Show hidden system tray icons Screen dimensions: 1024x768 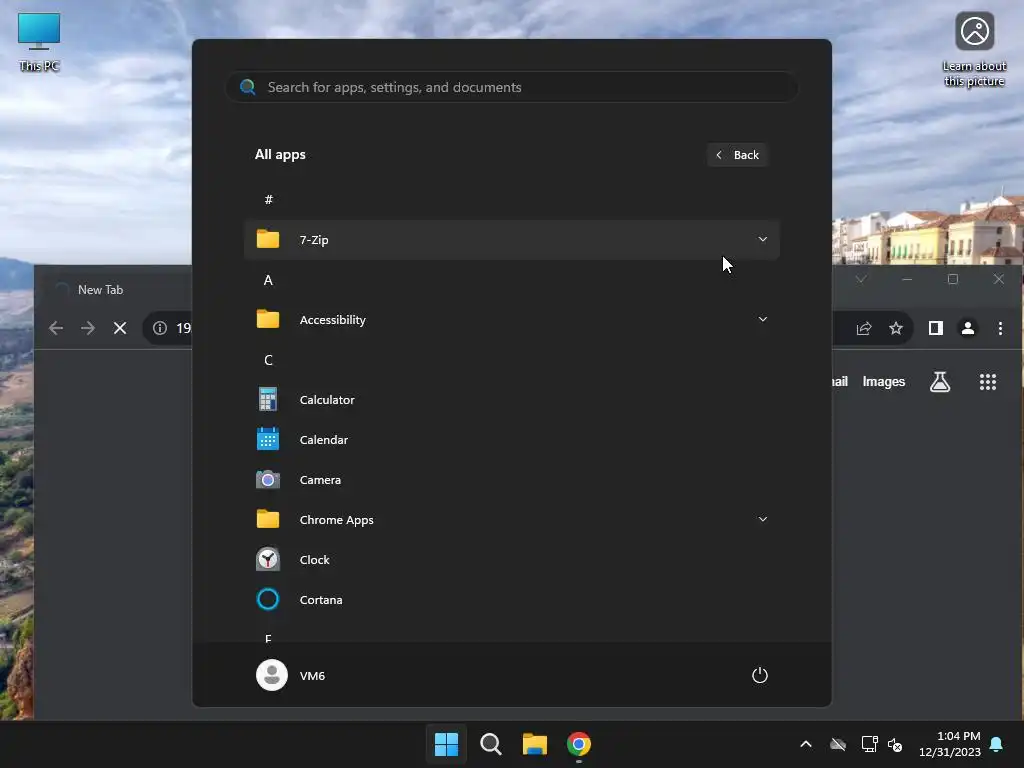pos(806,744)
